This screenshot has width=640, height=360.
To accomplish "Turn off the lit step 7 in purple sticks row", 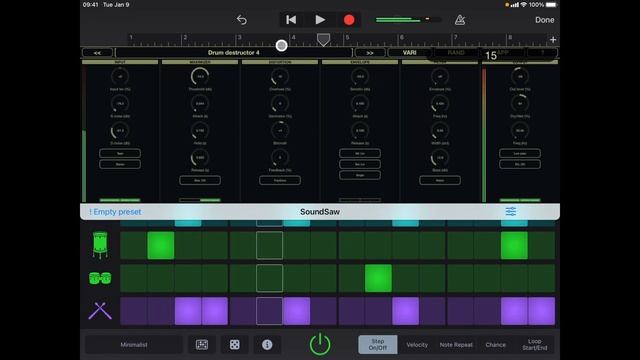I will point(297,311).
